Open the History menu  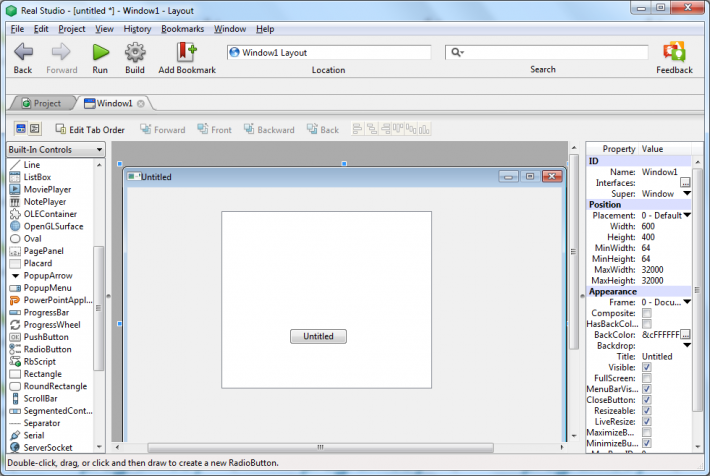137,29
